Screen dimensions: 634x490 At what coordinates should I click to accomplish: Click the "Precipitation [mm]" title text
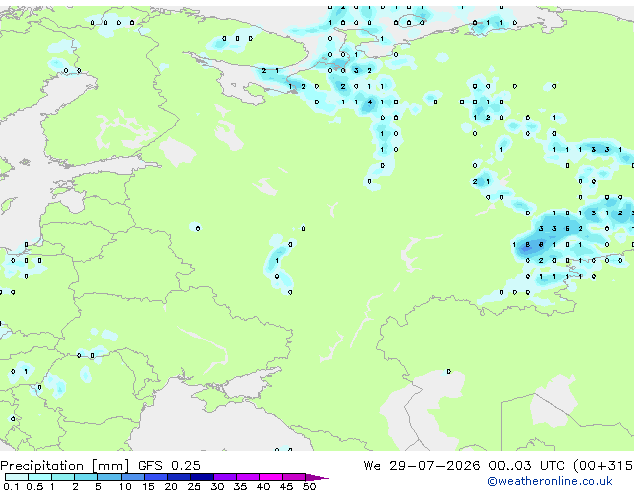click(65, 466)
